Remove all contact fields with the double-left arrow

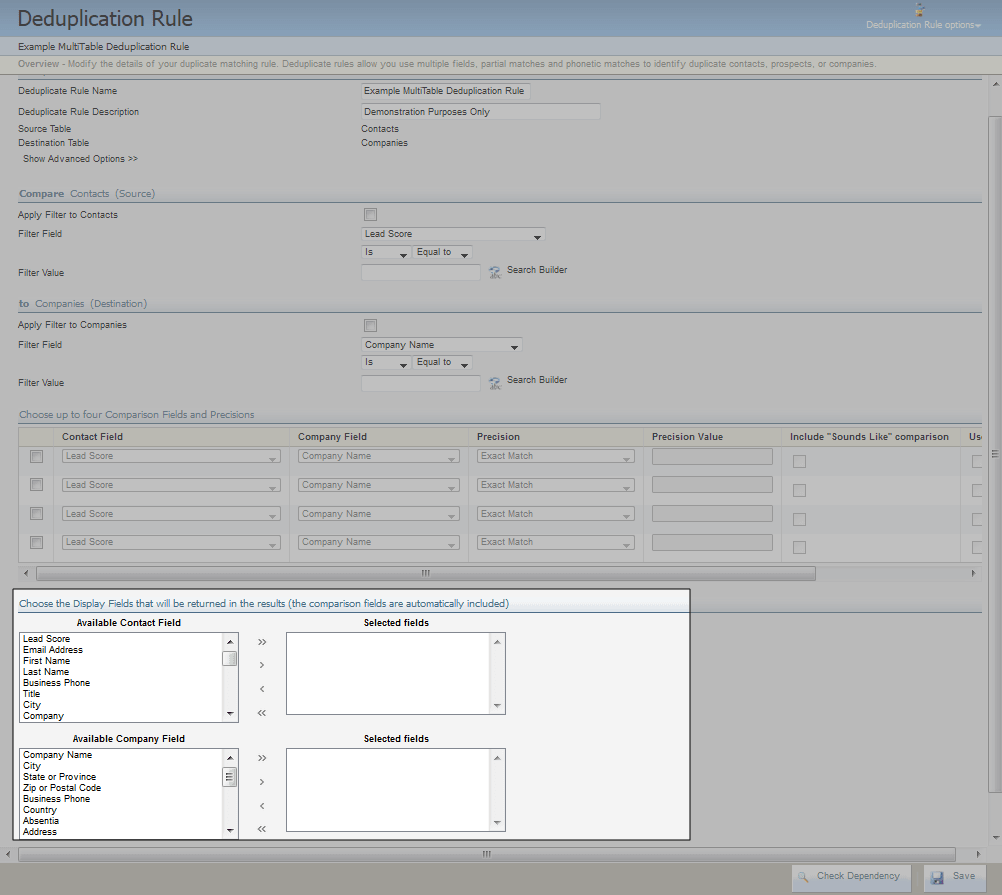(x=262, y=713)
